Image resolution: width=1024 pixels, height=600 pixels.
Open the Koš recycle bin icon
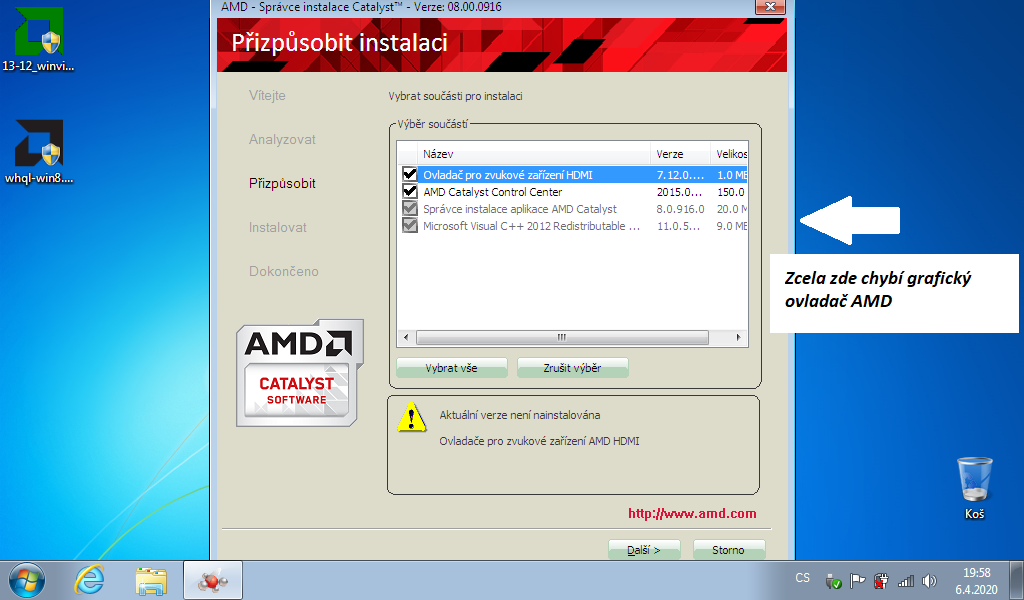(x=974, y=488)
